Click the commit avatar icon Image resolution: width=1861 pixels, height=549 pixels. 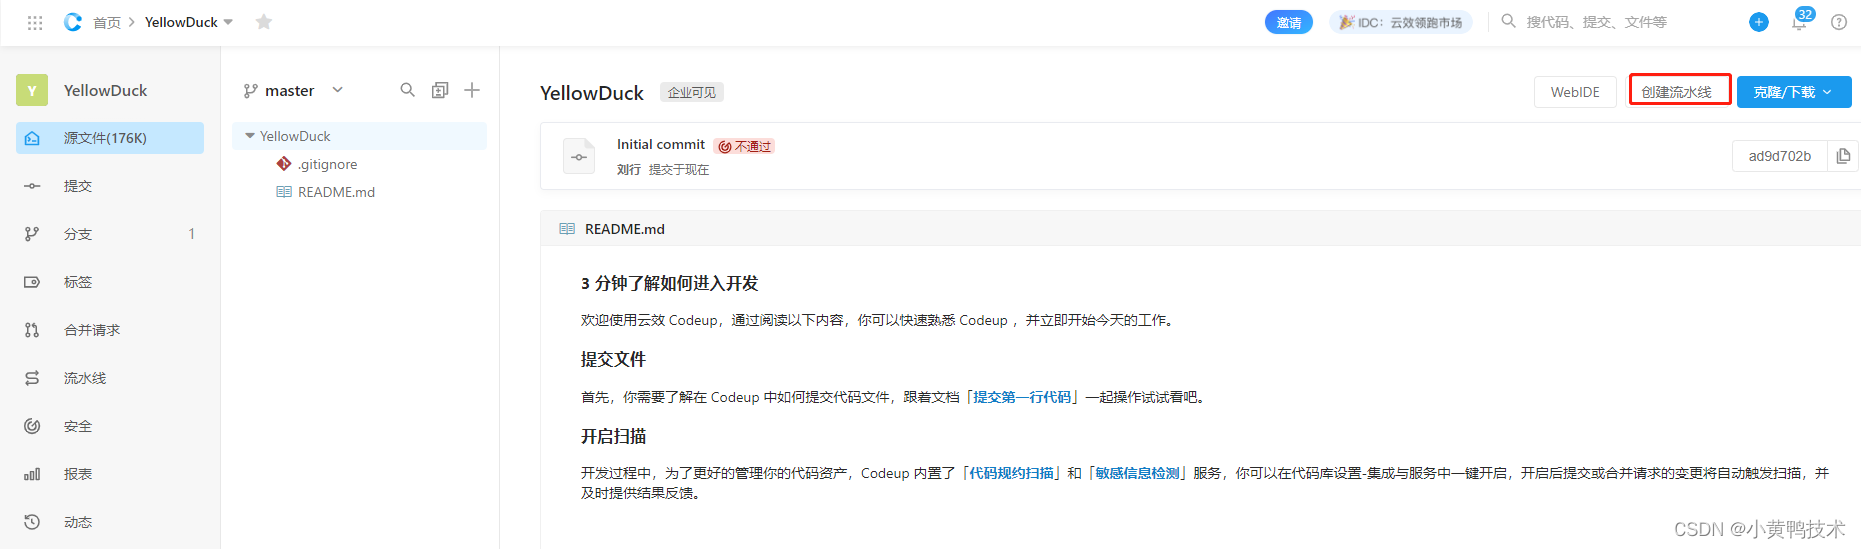click(579, 156)
